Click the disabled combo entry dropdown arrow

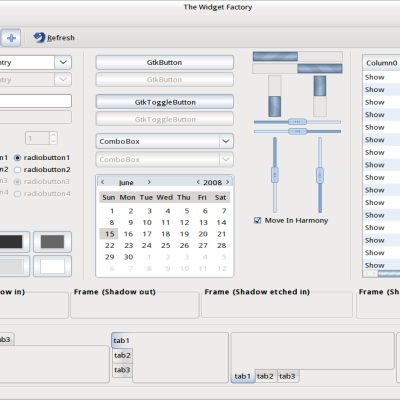63,80
